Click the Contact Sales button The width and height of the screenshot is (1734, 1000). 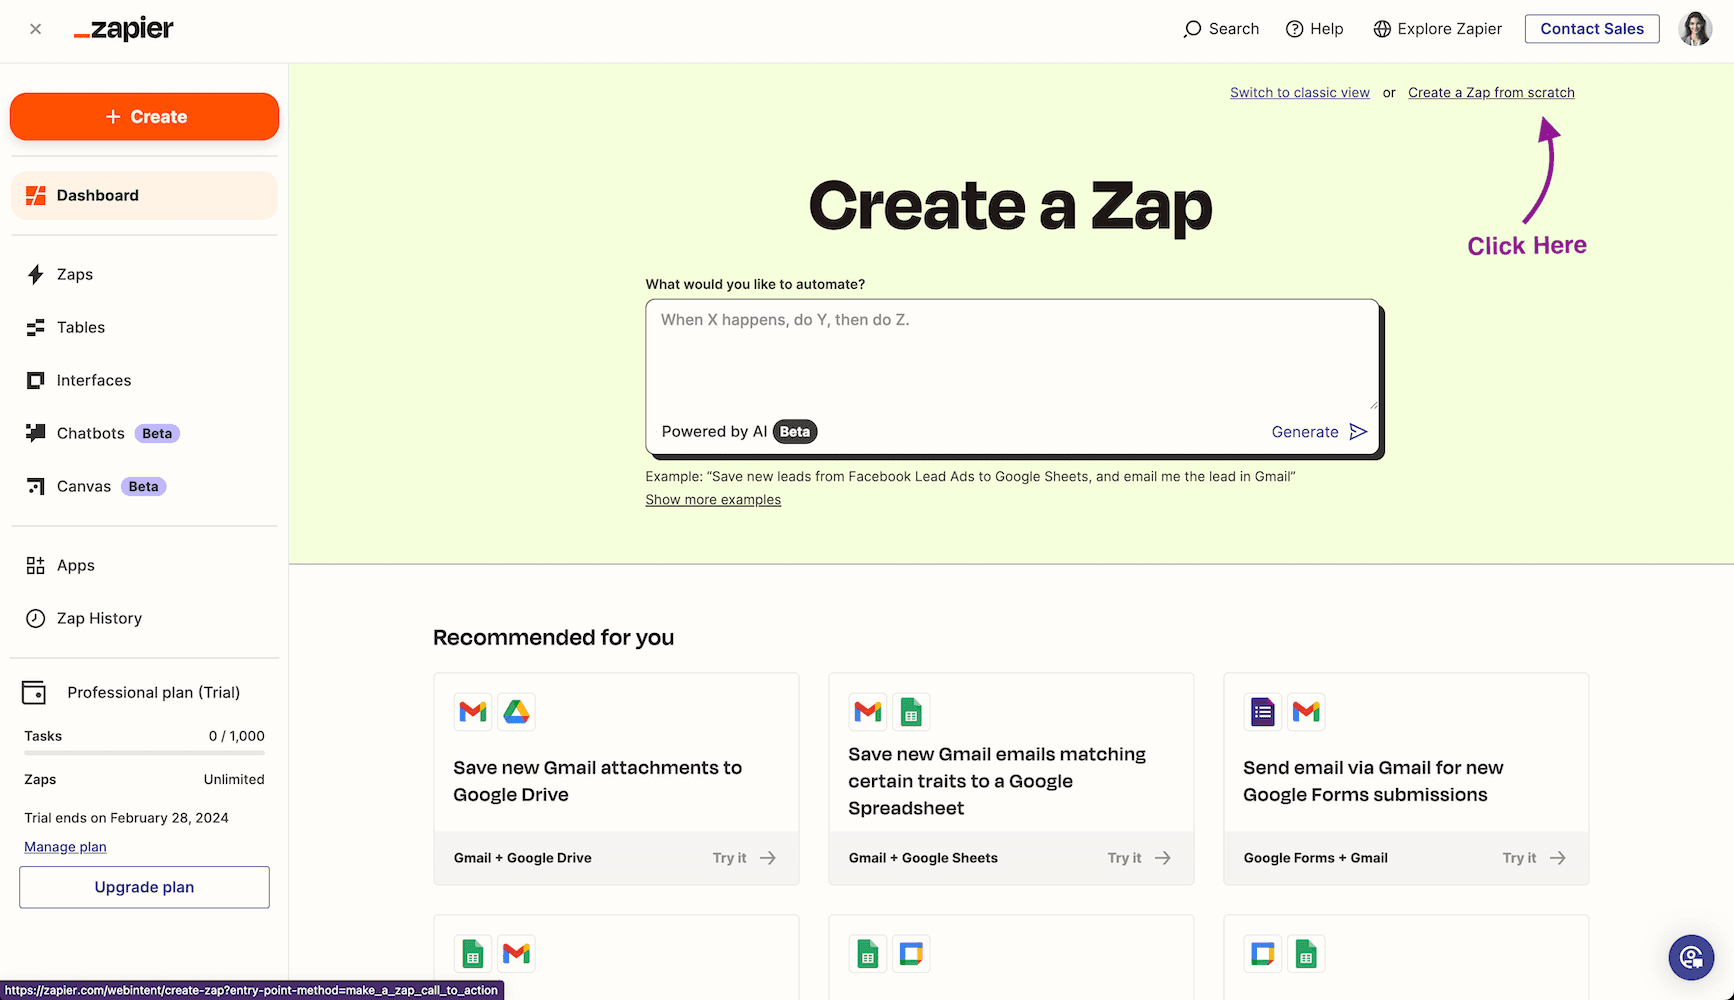pyautogui.click(x=1592, y=29)
